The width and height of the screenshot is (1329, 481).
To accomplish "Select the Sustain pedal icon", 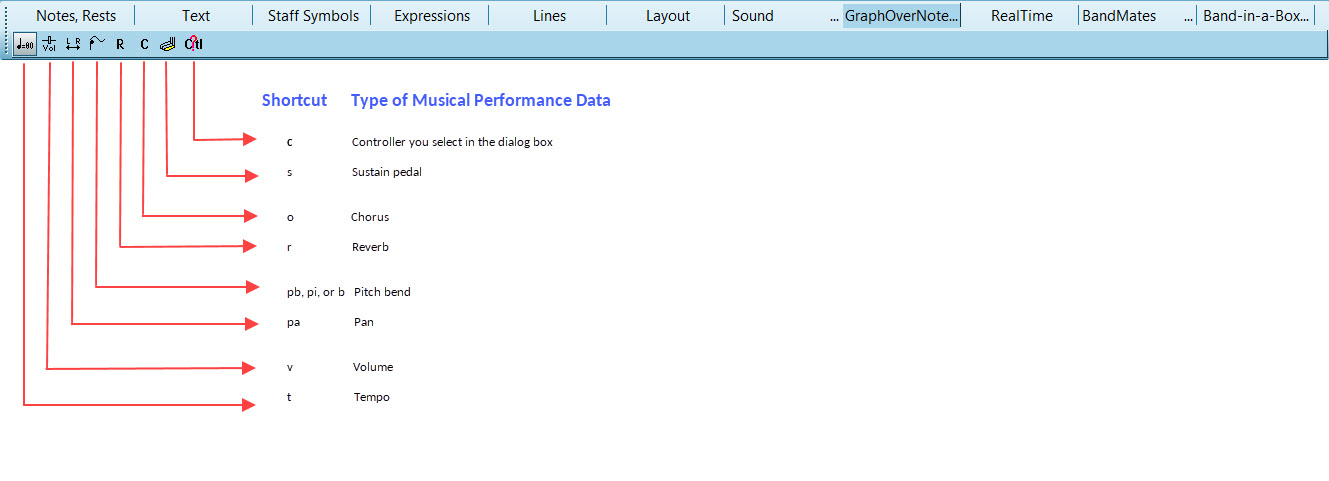I will pos(168,44).
